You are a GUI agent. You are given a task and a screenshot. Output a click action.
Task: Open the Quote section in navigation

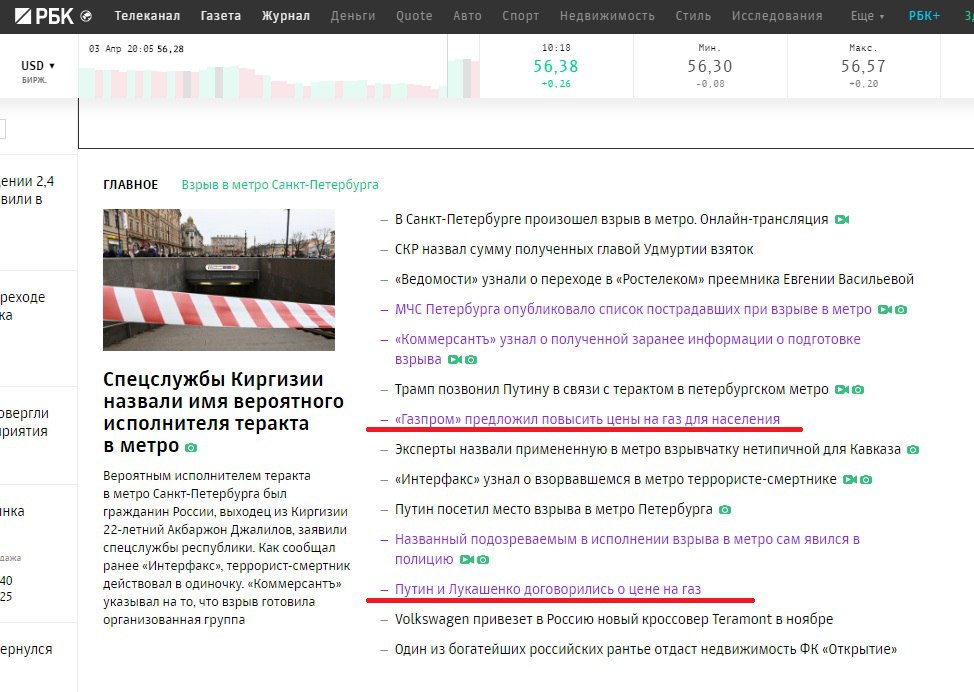414,16
